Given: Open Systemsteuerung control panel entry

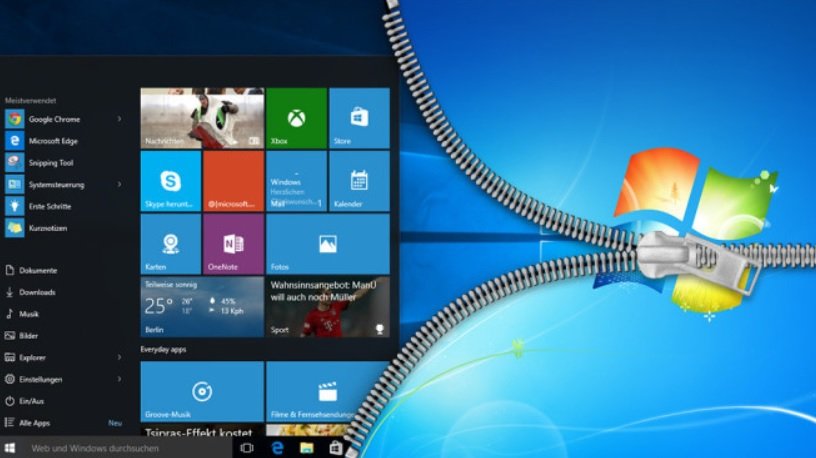Looking at the screenshot, I should pos(62,185).
